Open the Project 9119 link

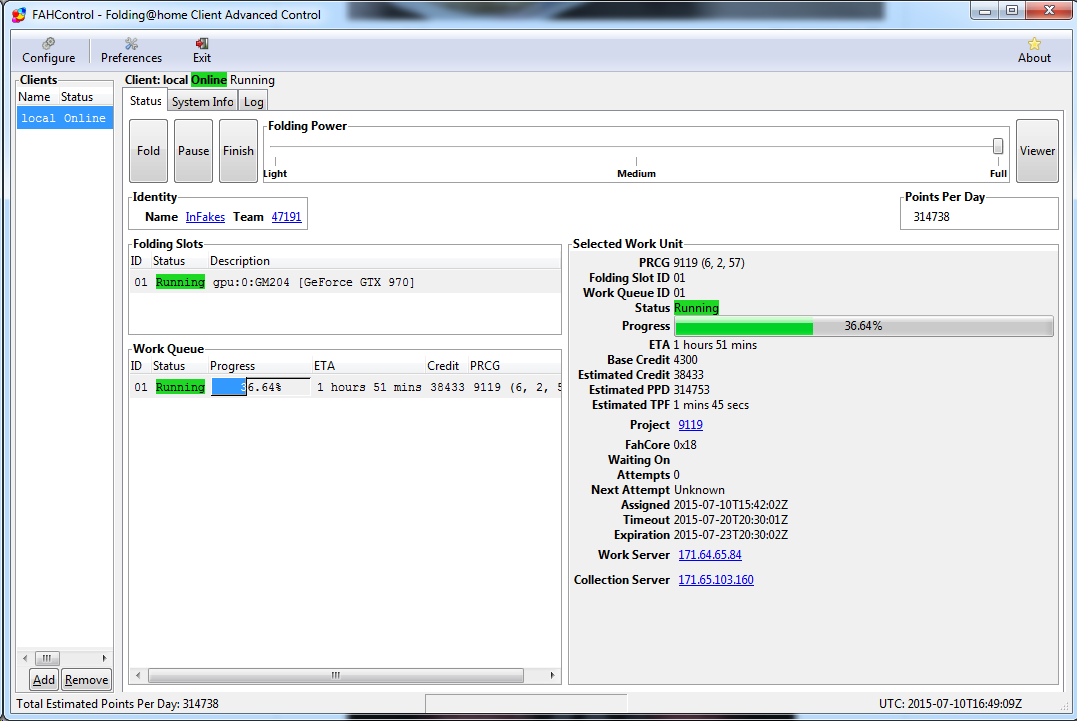click(x=690, y=425)
